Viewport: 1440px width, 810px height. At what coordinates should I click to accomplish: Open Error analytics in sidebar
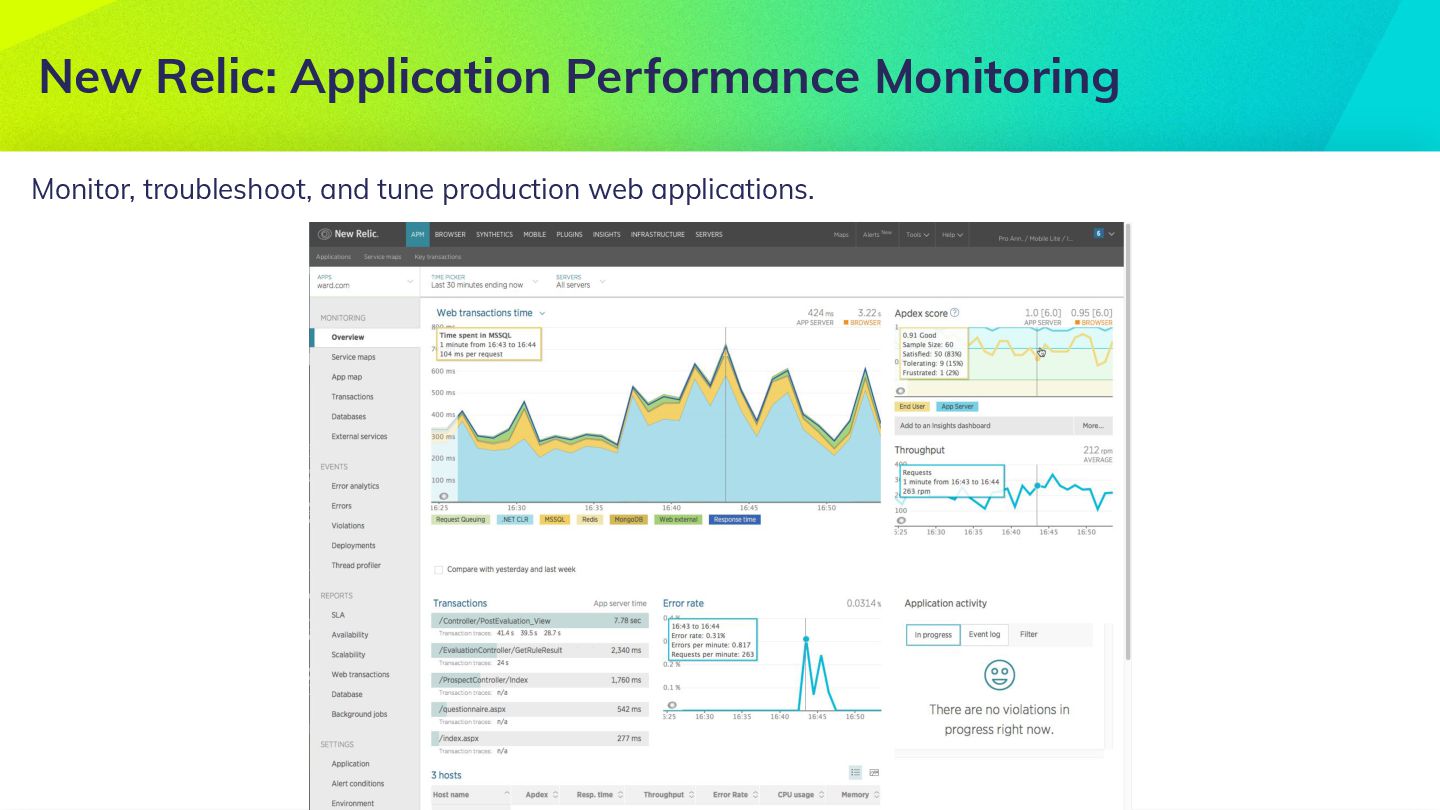pos(355,486)
